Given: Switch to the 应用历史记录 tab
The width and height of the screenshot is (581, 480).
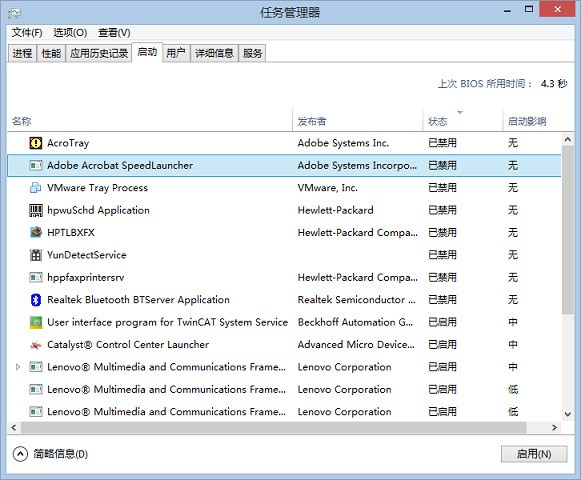Looking at the screenshot, I should pos(99,53).
